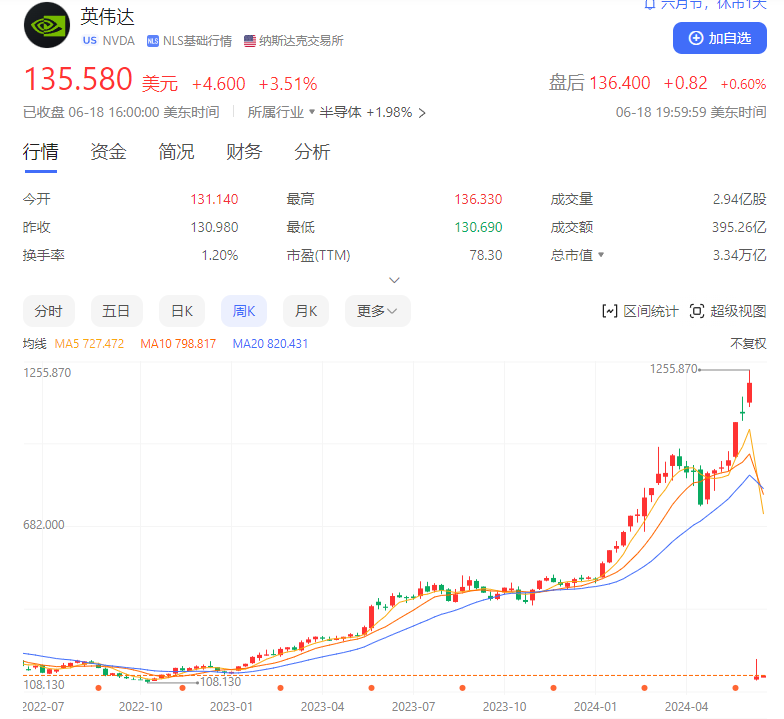Select the 月K chart period
The width and height of the screenshot is (784, 719).
[x=306, y=311]
